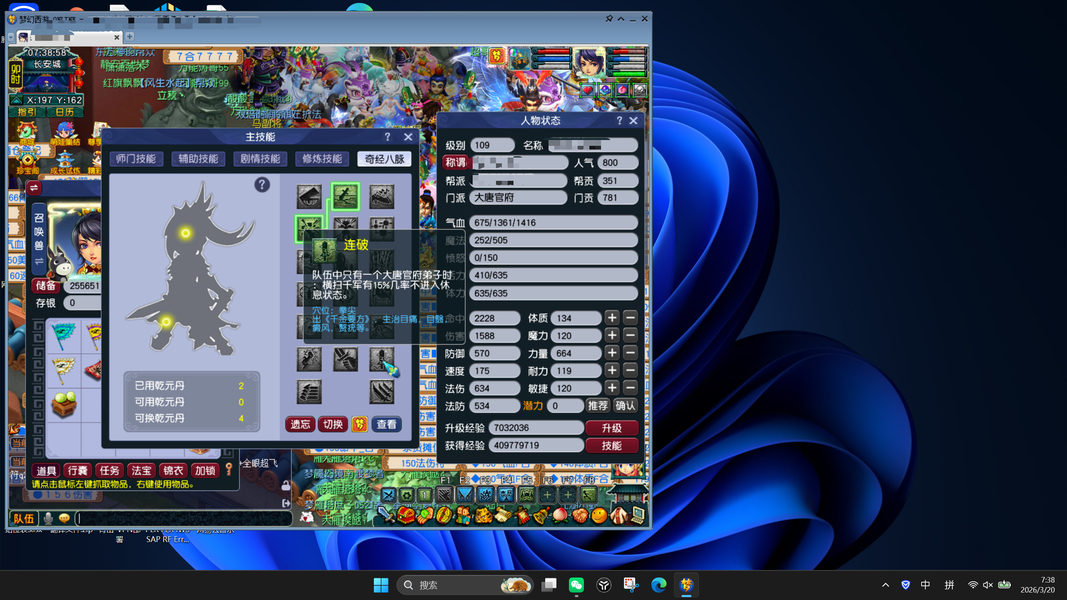Decrease 力量 with minus button

click(x=630, y=353)
